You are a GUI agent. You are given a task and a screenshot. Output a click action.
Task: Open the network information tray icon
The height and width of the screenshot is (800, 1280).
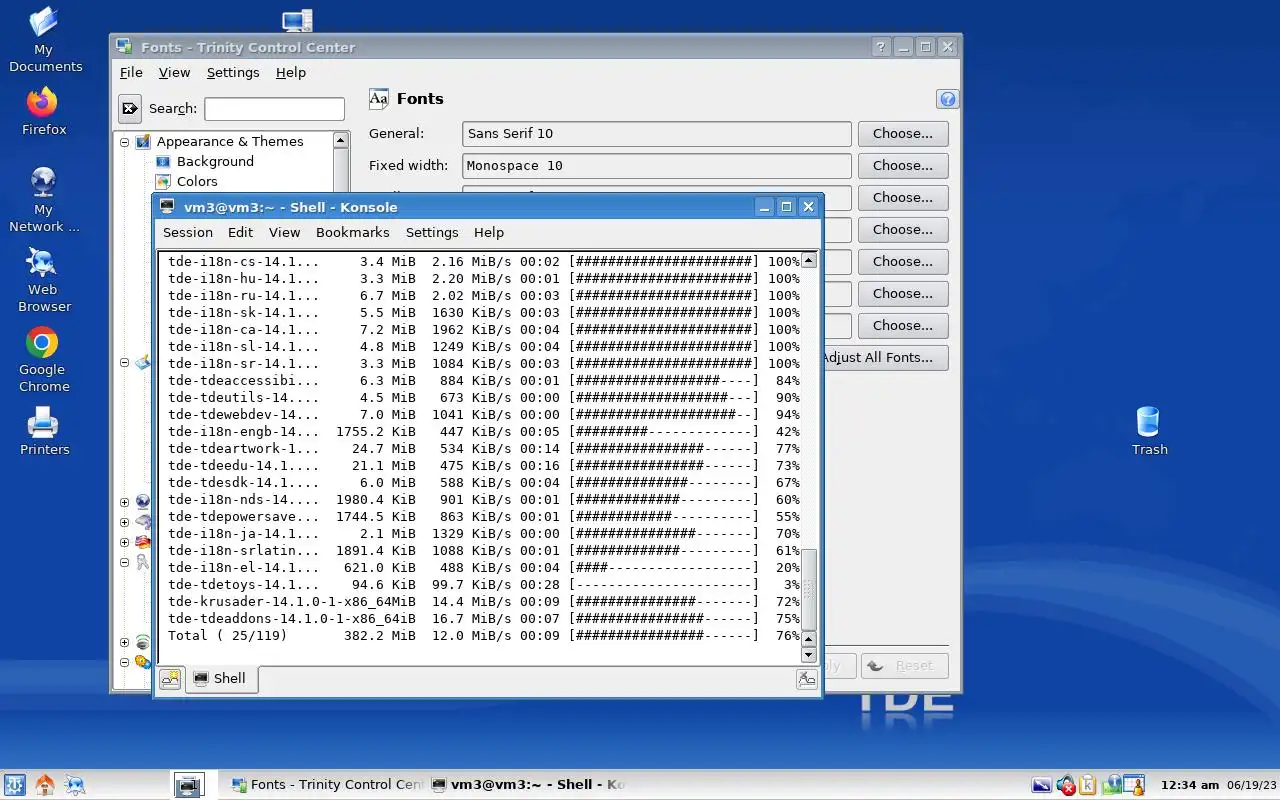click(1111, 785)
